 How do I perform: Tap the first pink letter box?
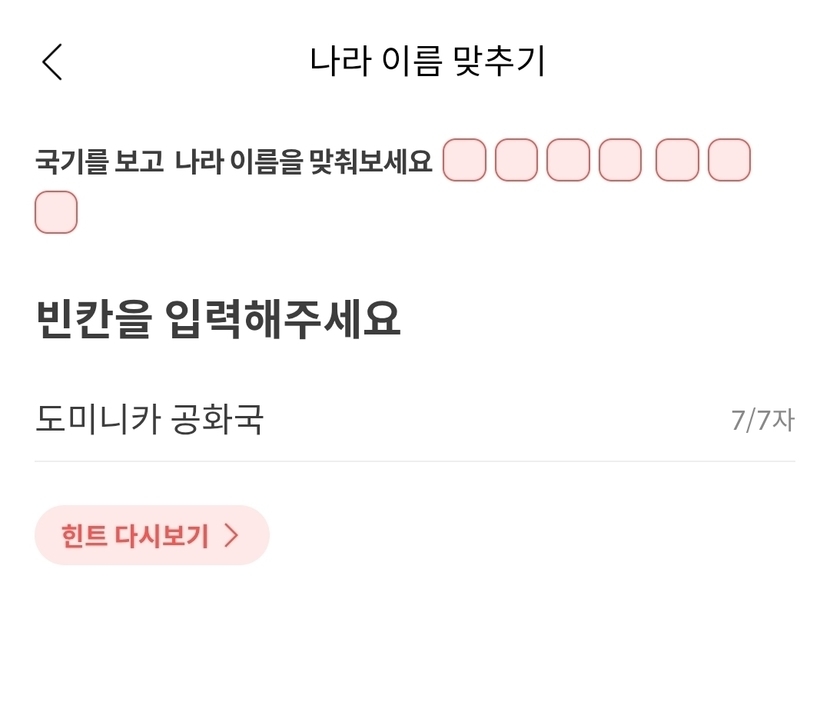[x=464, y=160]
